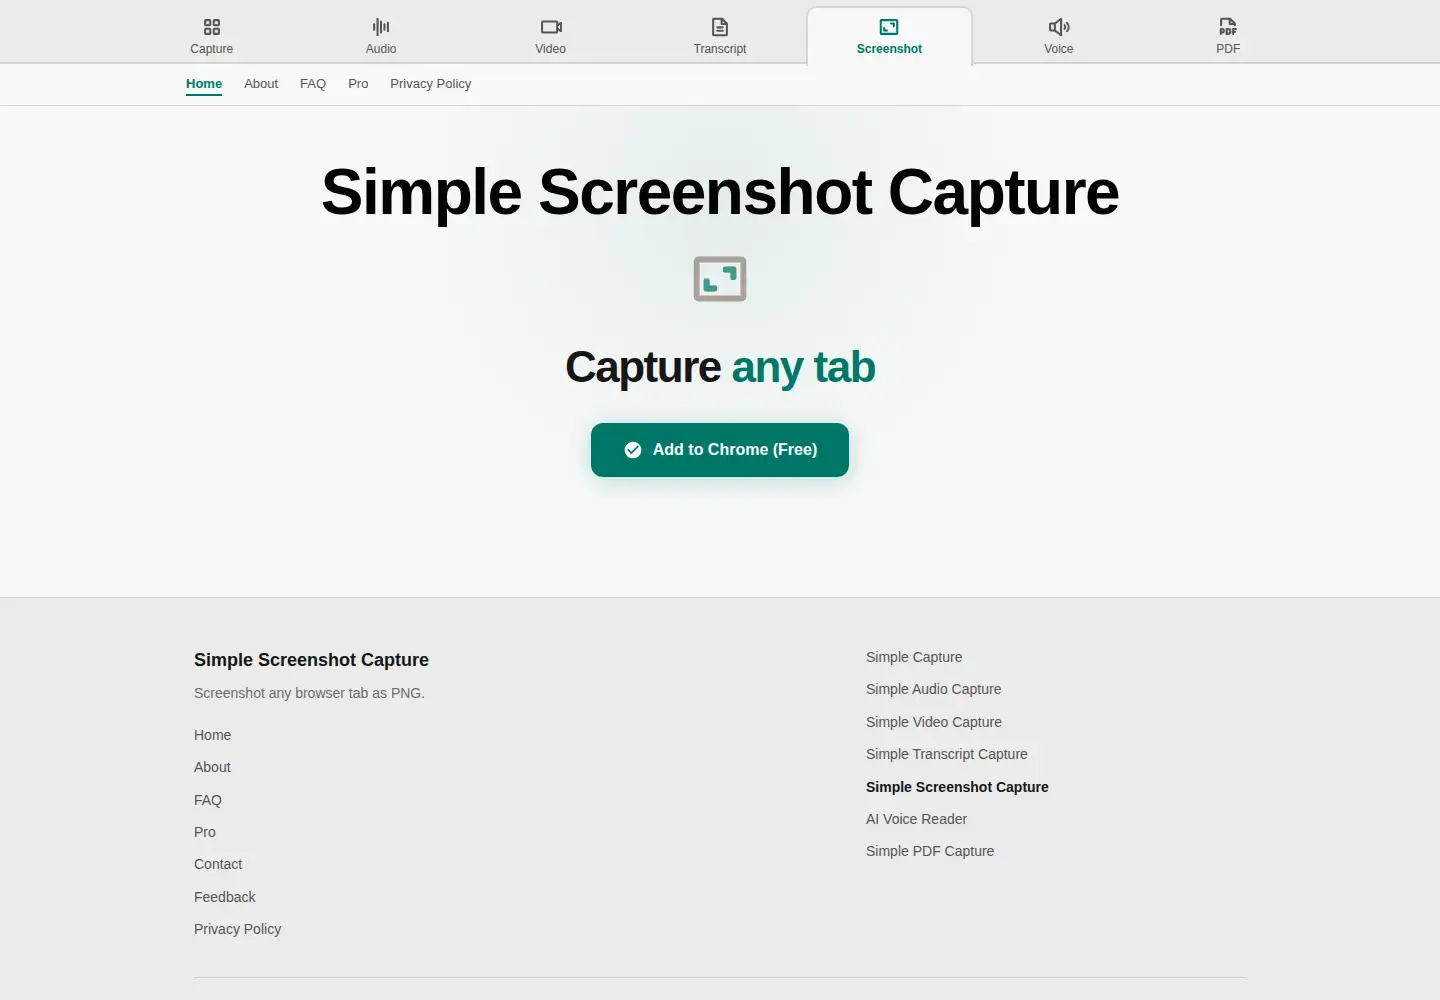Open the Contact link in the footer
This screenshot has height=1000, width=1440.
(x=218, y=864)
